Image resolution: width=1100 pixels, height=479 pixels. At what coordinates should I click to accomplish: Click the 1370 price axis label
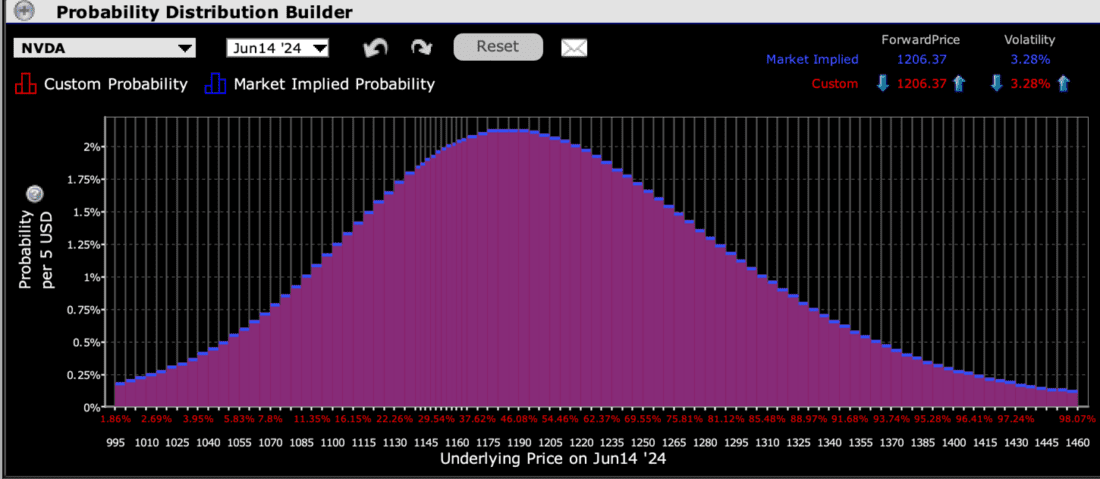point(891,443)
